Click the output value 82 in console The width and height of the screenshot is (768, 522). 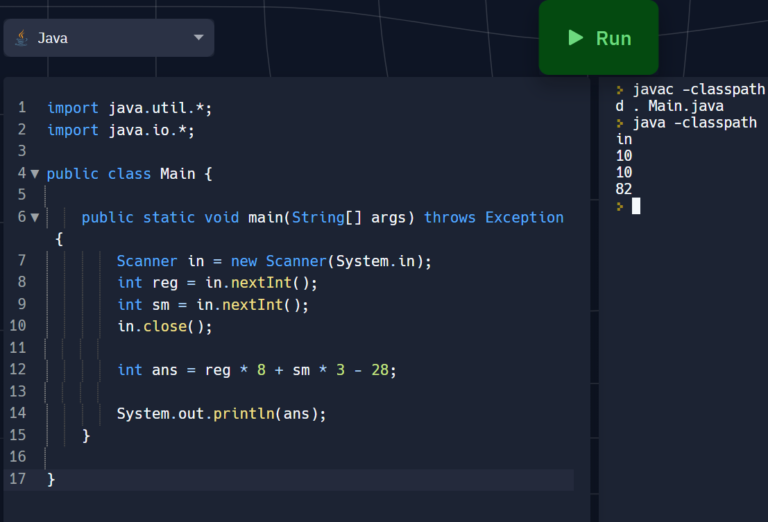[624, 189]
